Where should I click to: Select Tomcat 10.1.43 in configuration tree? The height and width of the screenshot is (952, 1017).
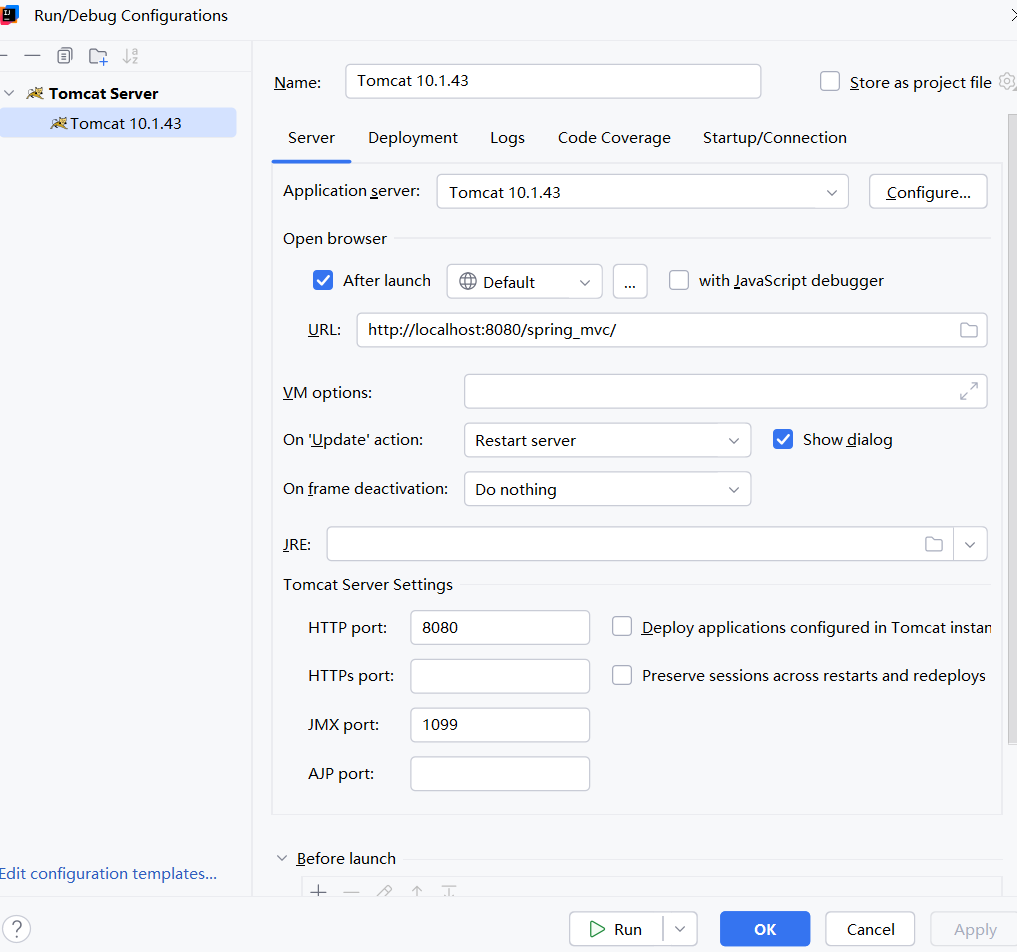(118, 123)
